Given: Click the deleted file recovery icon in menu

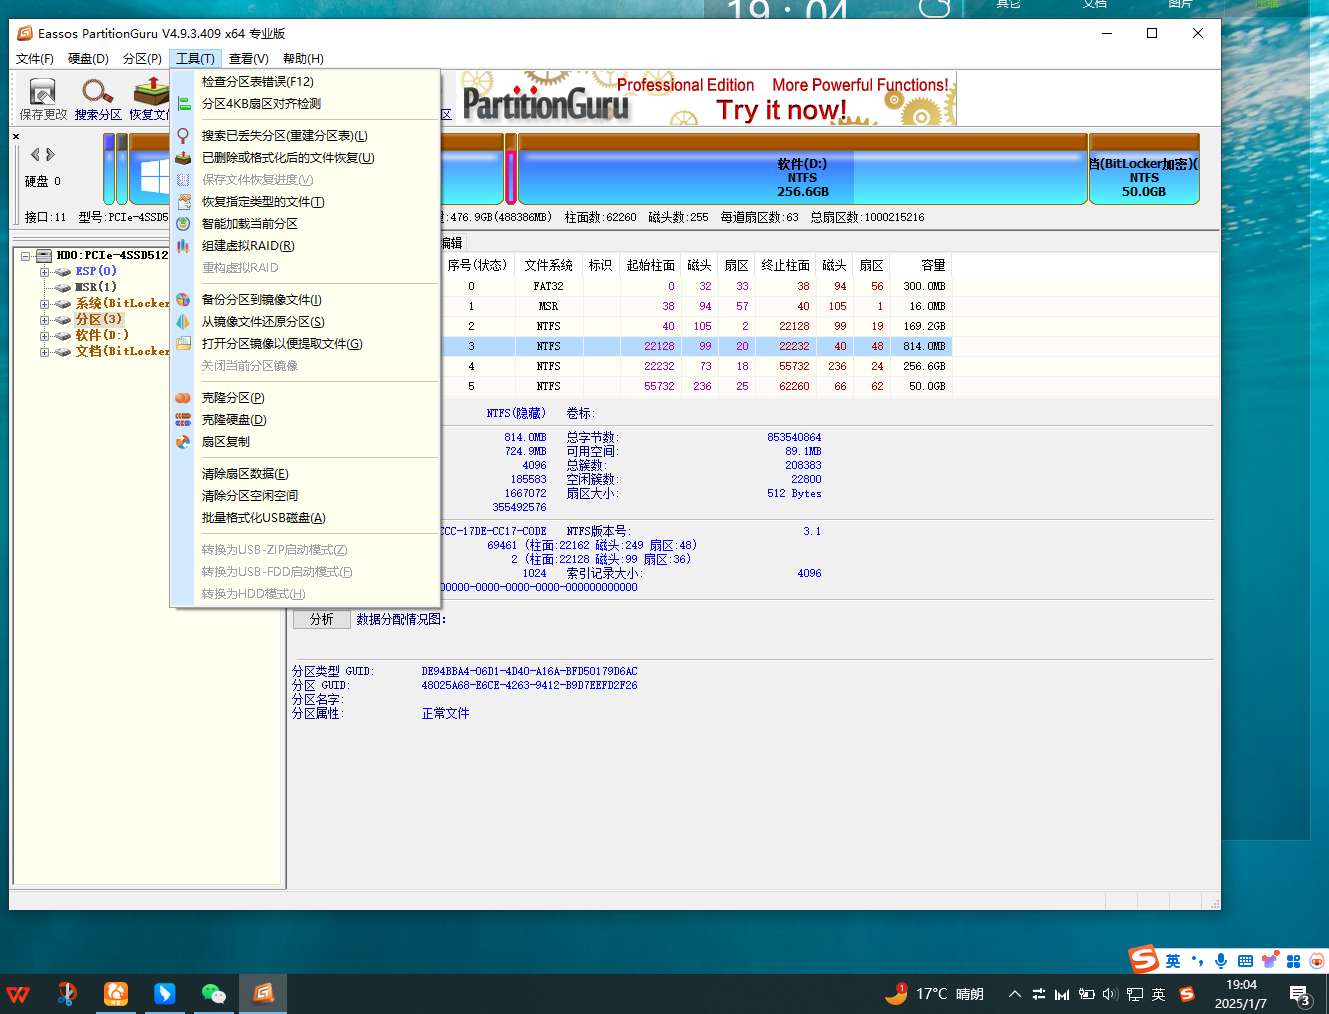Looking at the screenshot, I should [183, 158].
